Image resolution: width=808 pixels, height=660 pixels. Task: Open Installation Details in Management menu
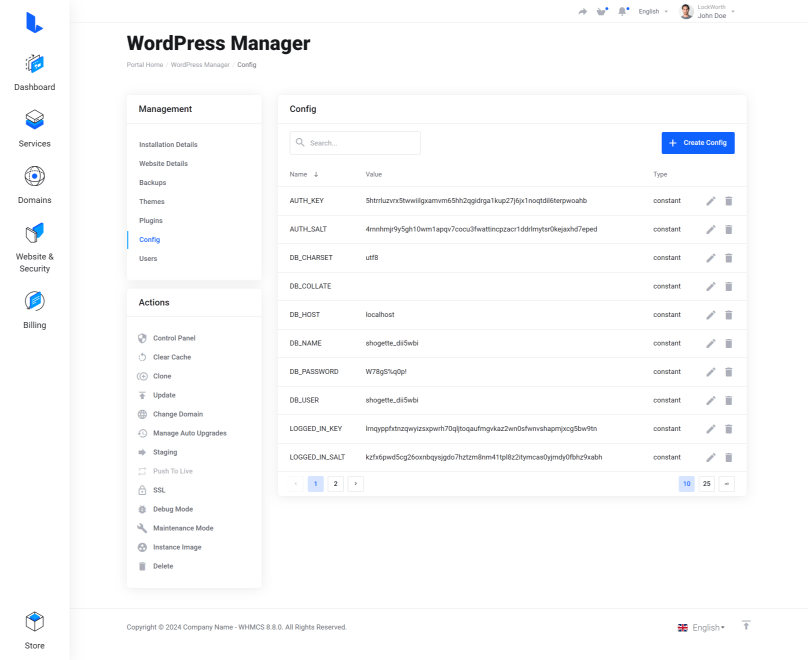(x=168, y=145)
